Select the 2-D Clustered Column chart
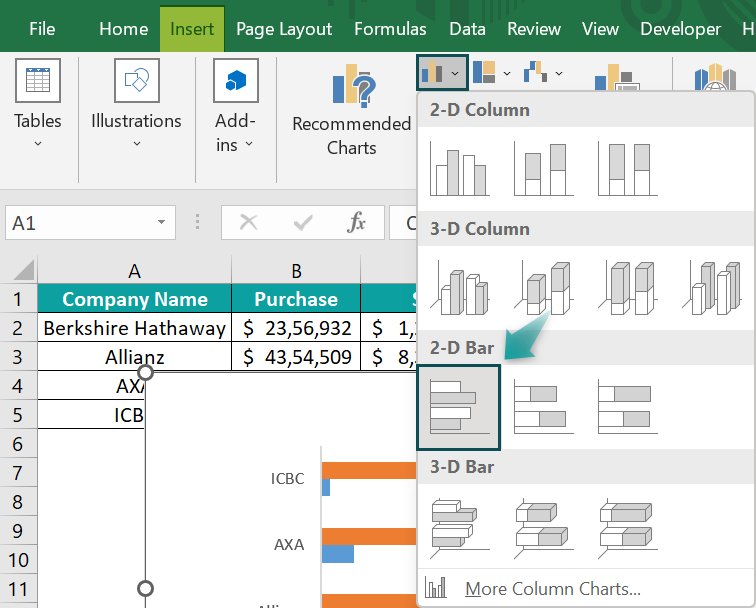This screenshot has width=756, height=608. tap(459, 168)
